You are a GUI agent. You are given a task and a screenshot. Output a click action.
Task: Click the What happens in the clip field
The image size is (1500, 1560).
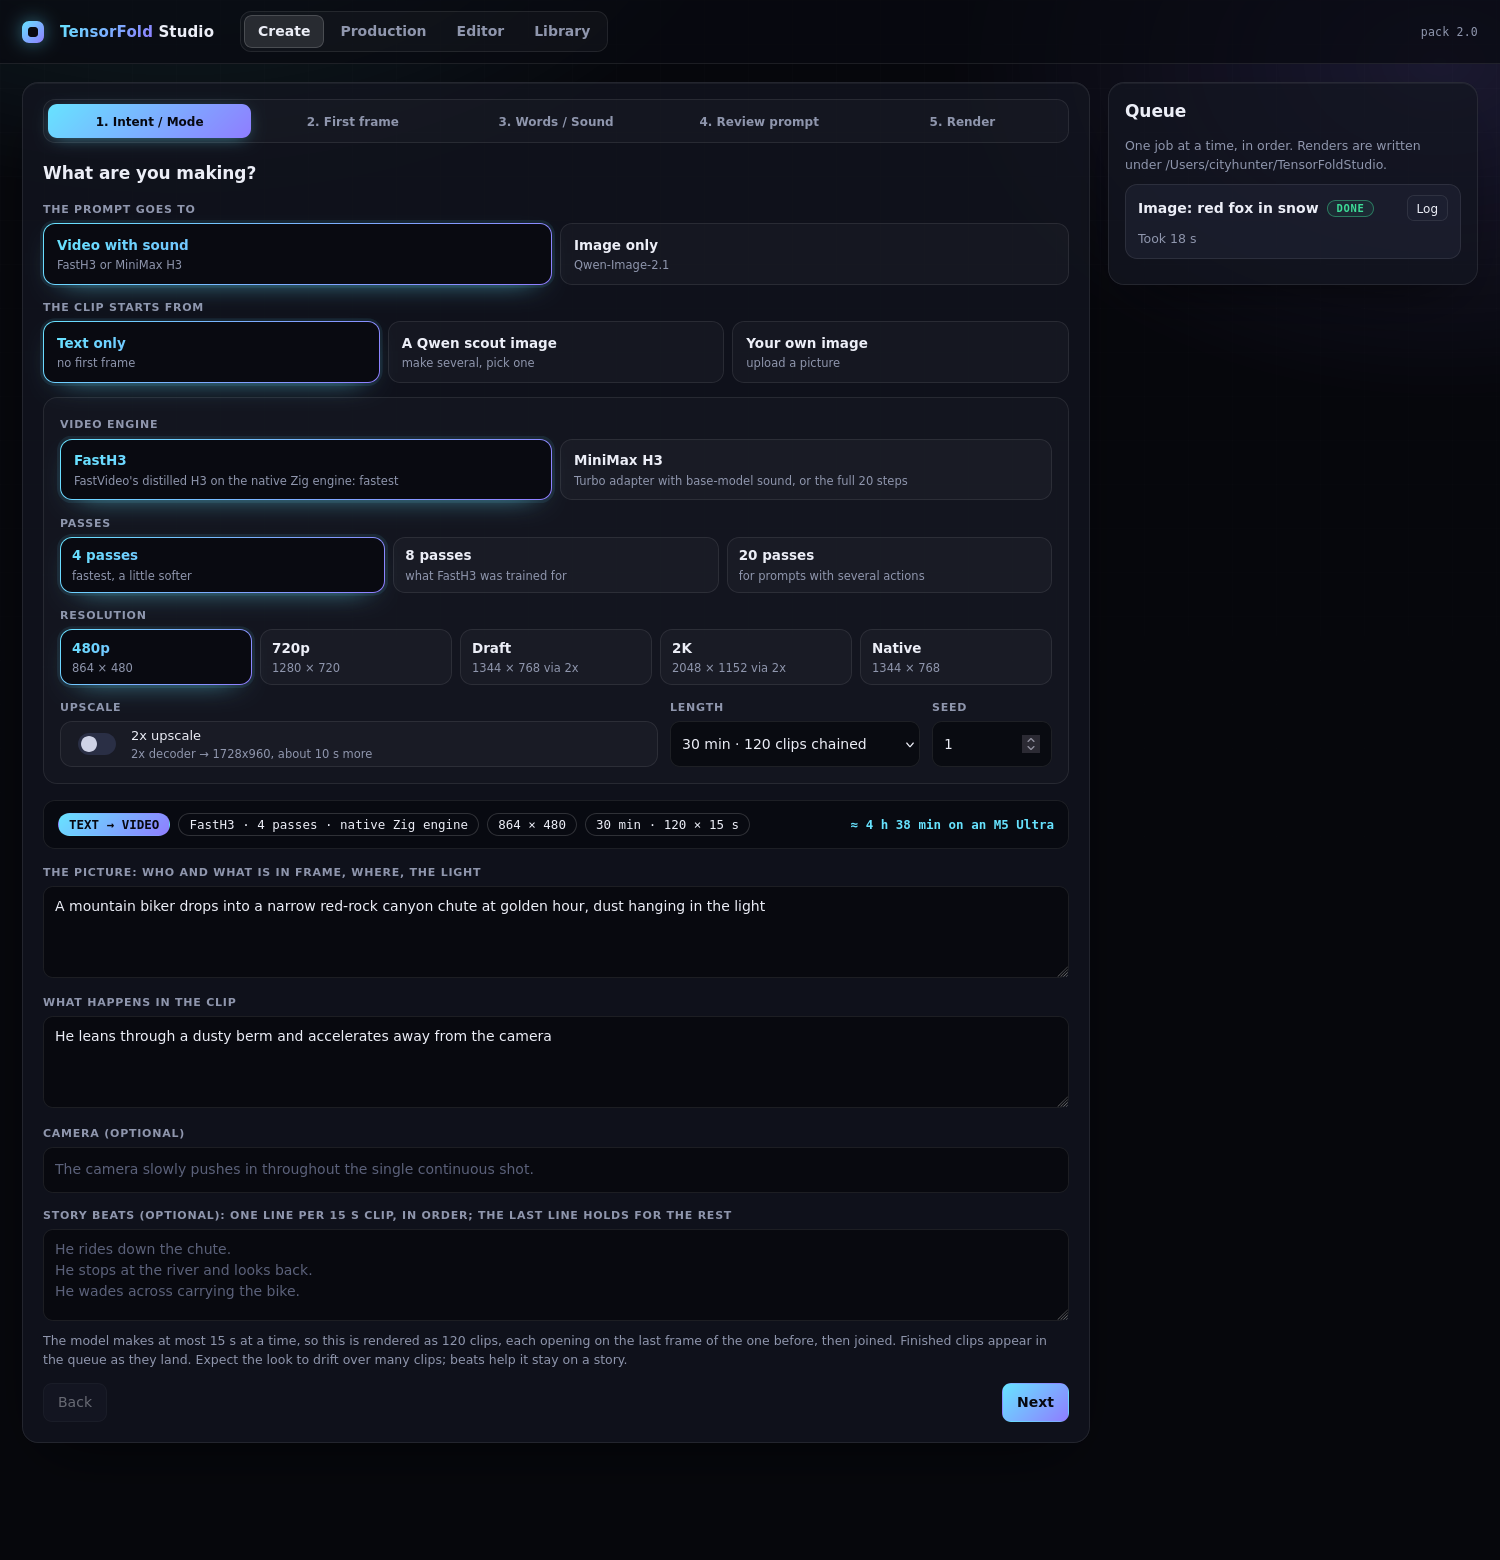[556, 1062]
